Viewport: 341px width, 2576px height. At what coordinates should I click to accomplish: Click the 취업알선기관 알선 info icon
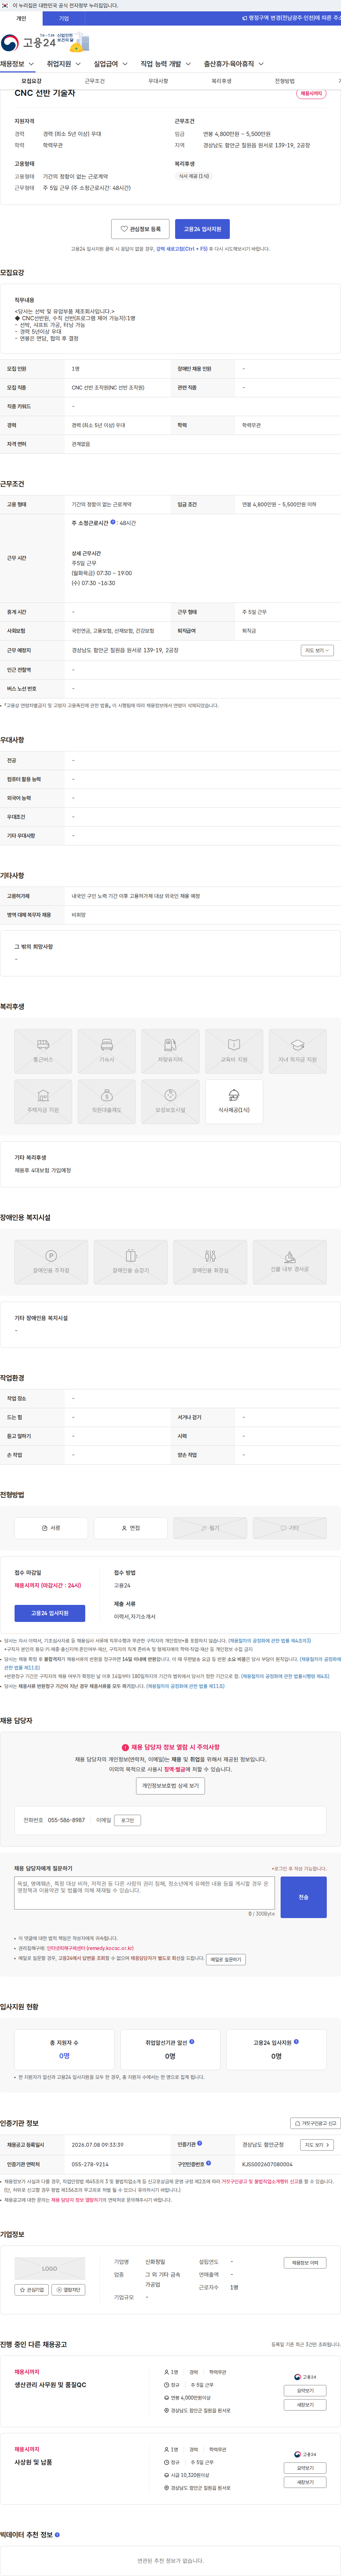[x=192, y=2042]
